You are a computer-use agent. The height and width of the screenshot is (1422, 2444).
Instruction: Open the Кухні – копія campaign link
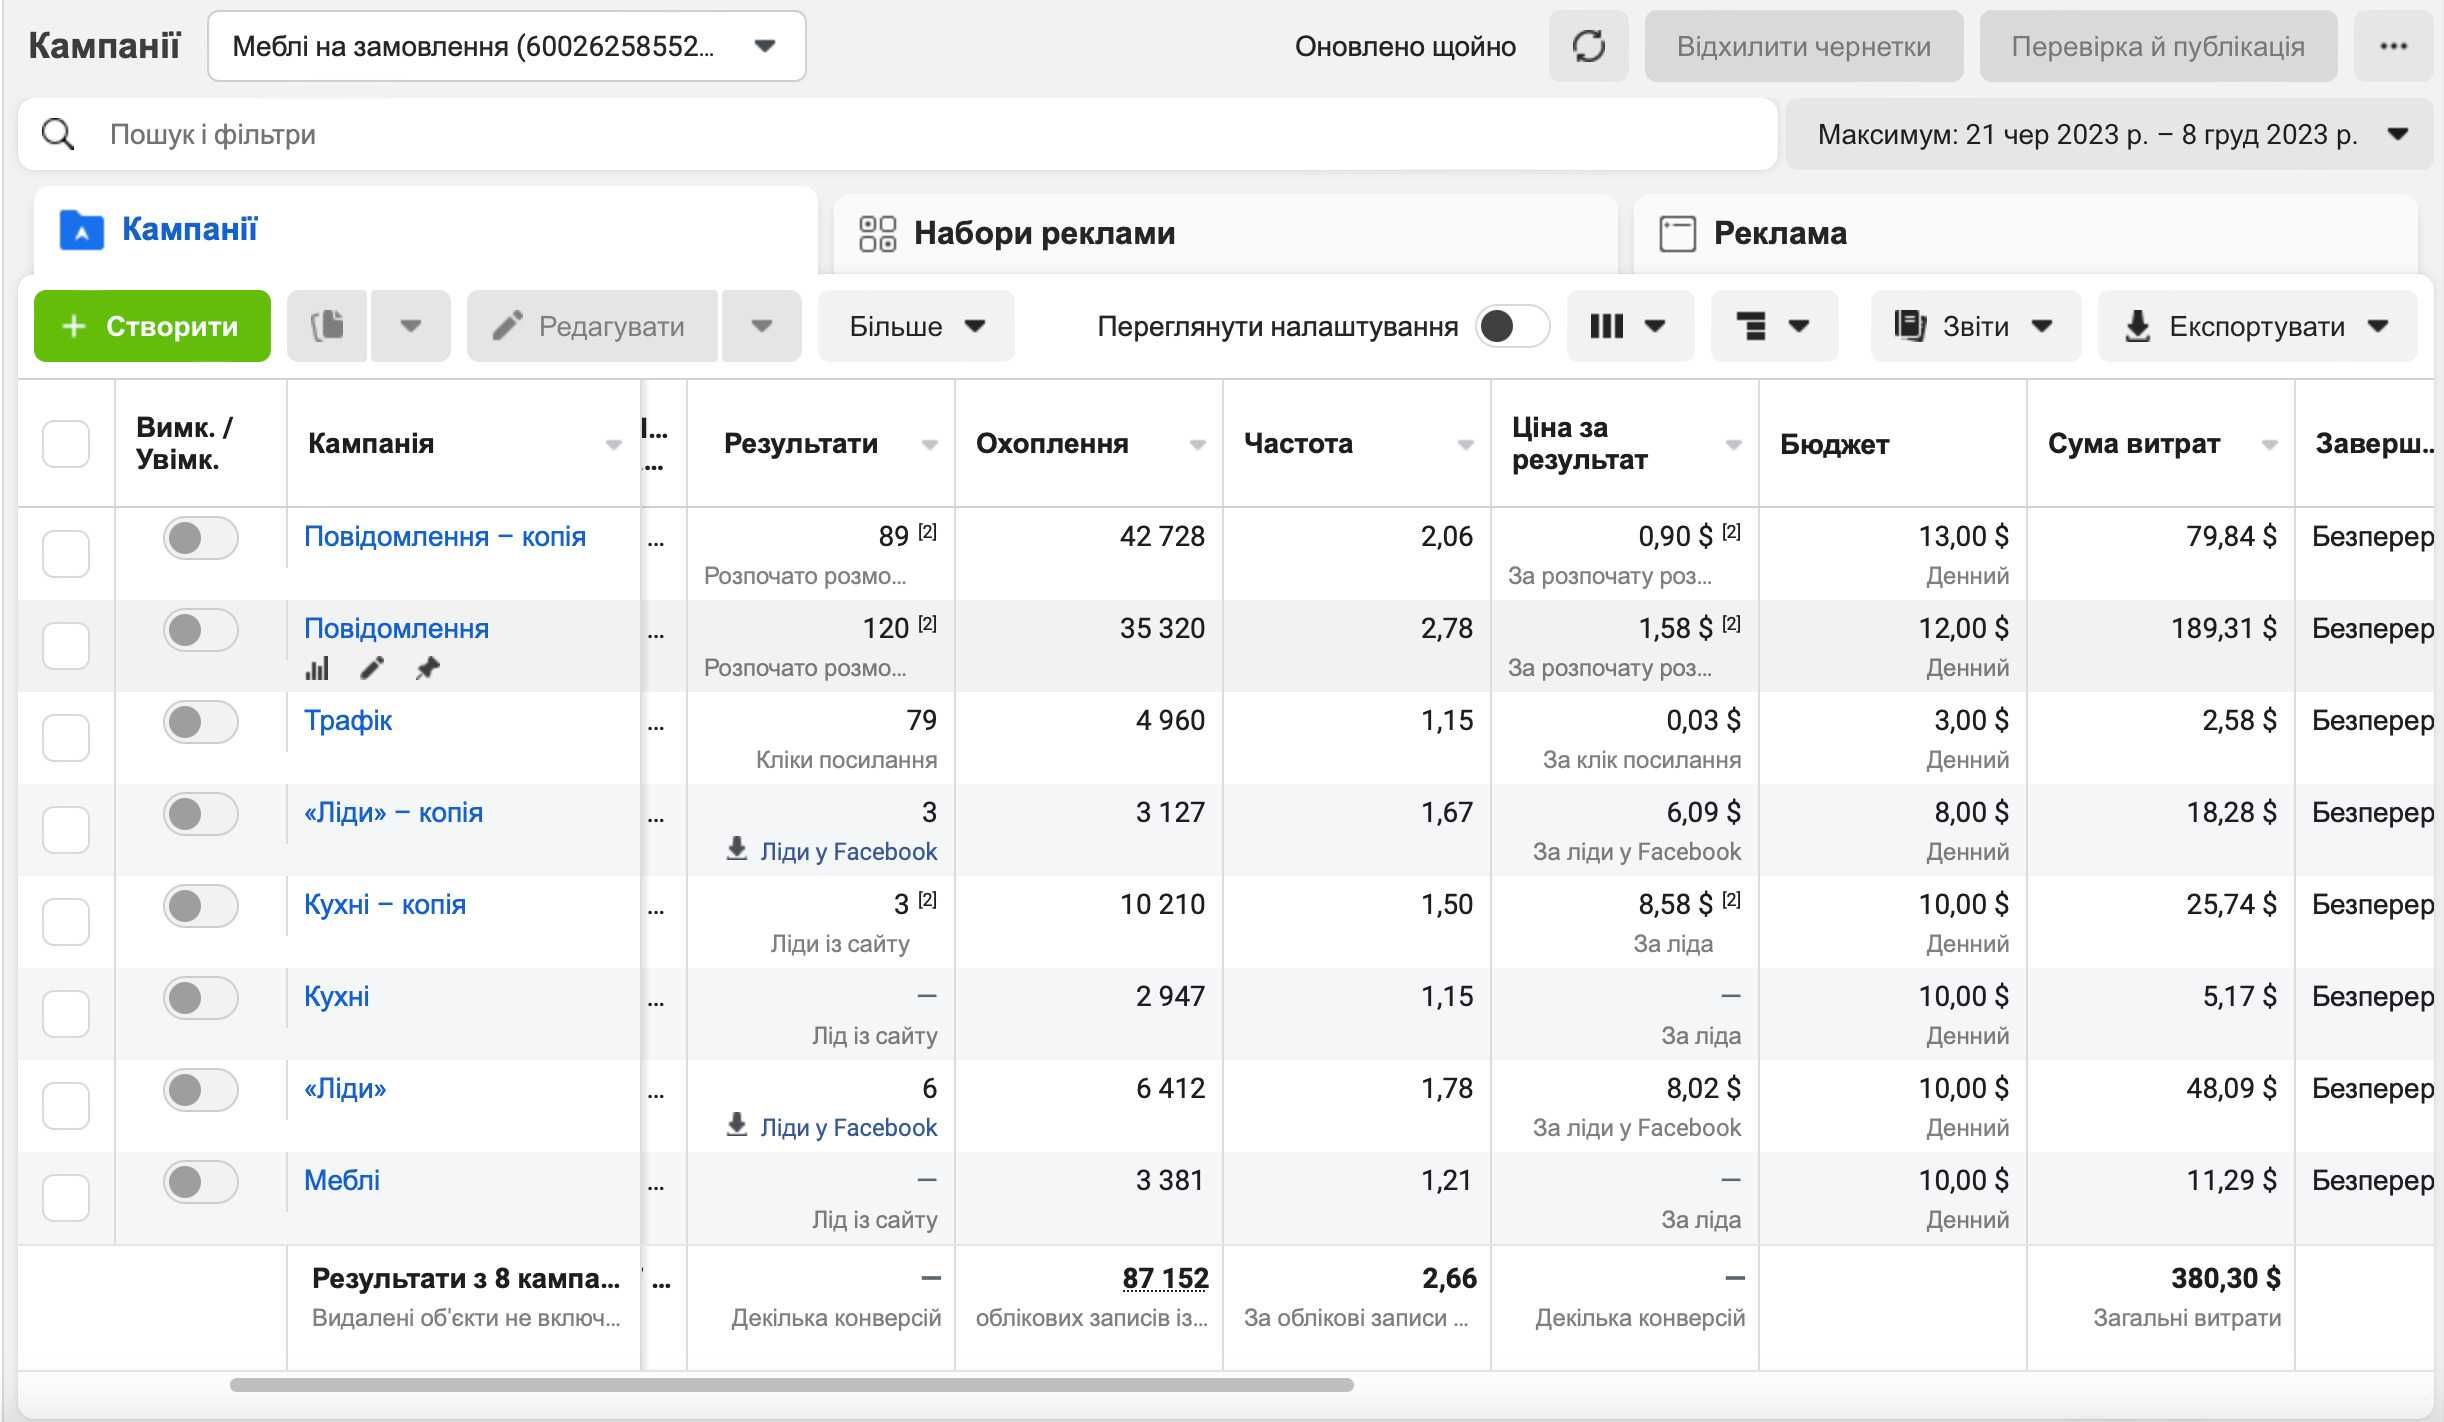coord(385,905)
